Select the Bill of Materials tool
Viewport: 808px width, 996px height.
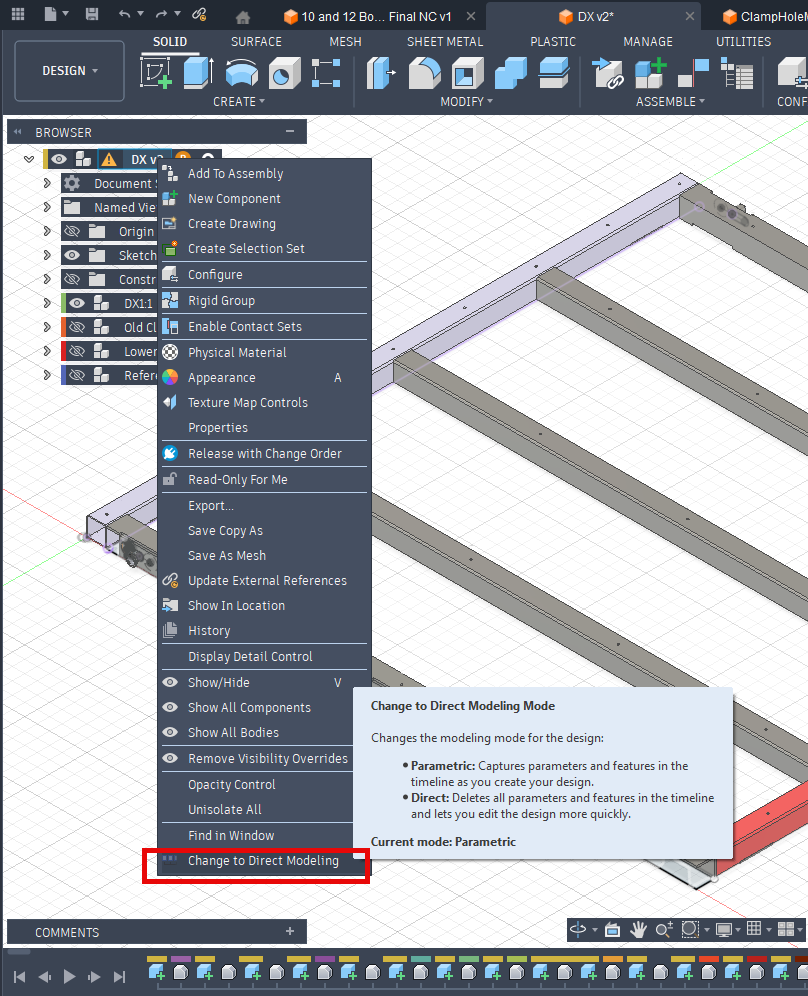[737, 72]
